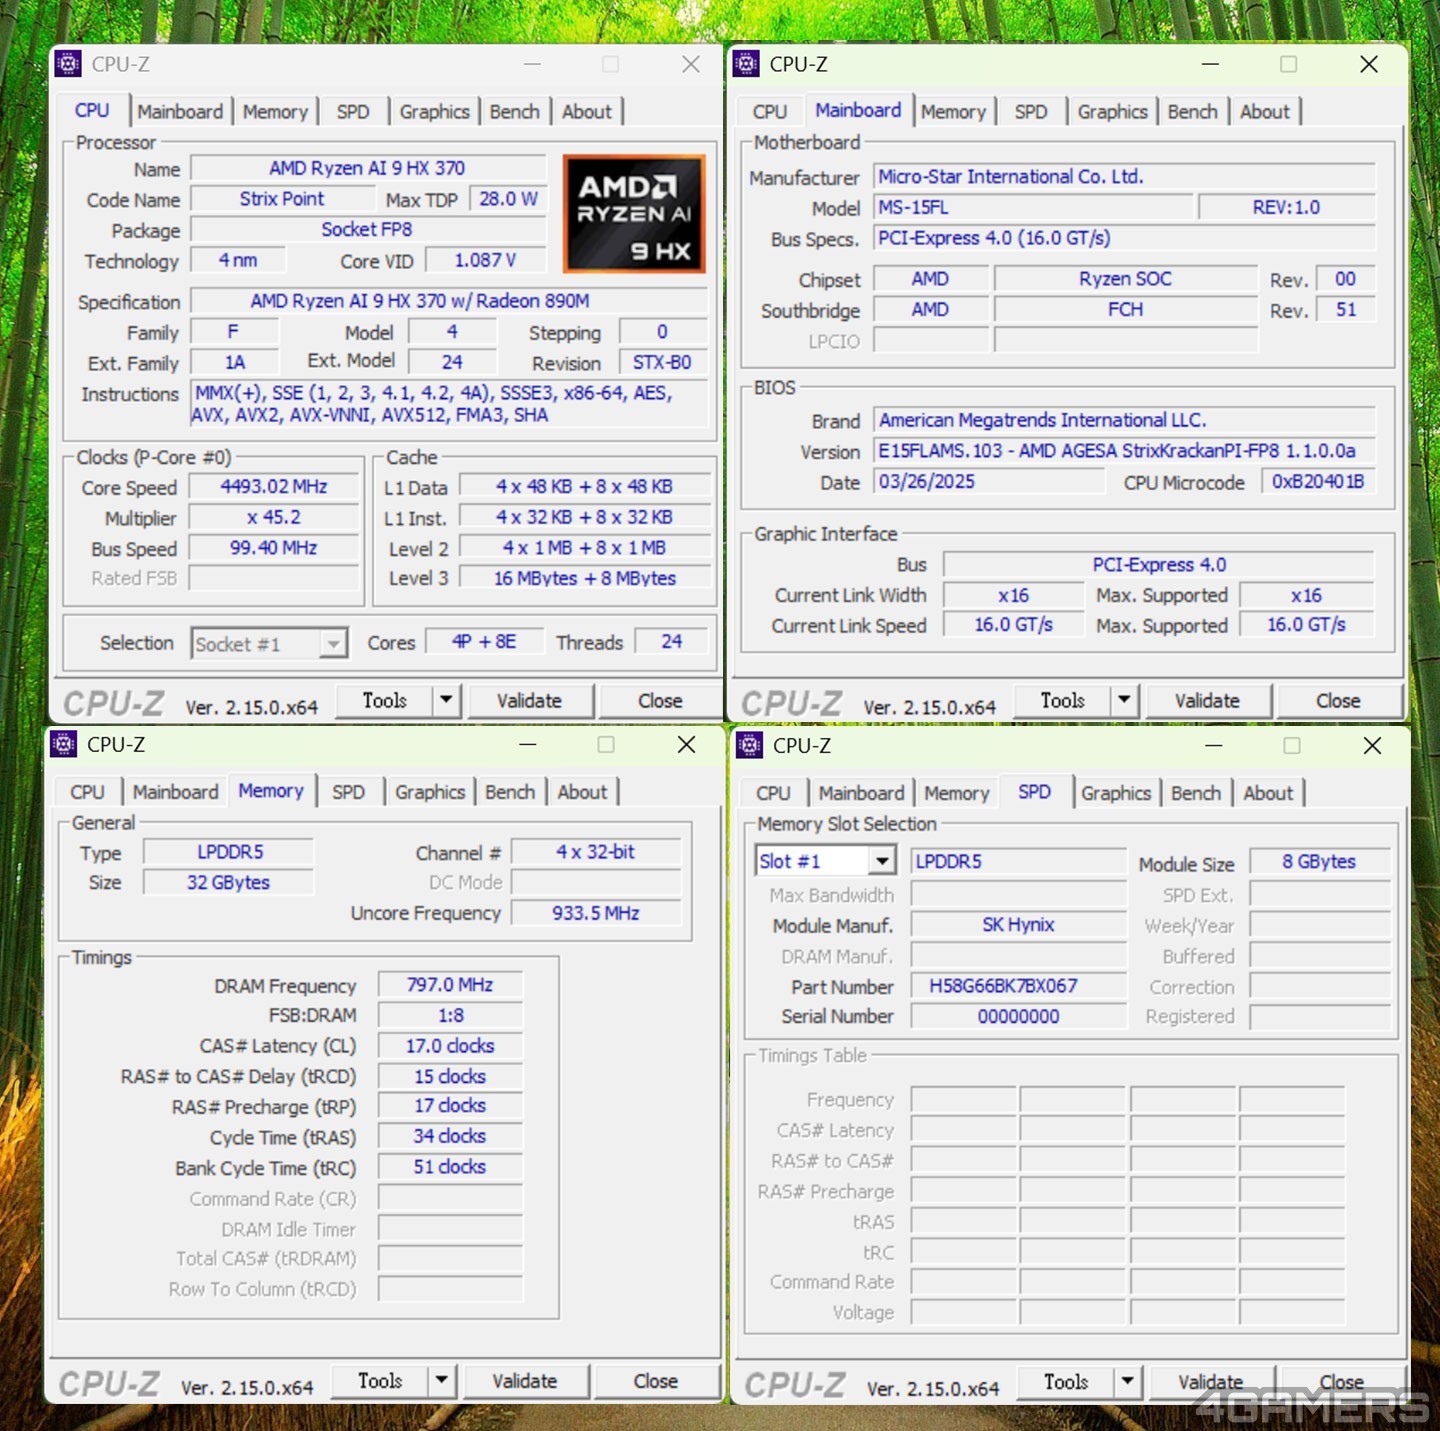Screen dimensions: 1440x1431
Task: Click the Instructions list text box
Action: point(449,404)
